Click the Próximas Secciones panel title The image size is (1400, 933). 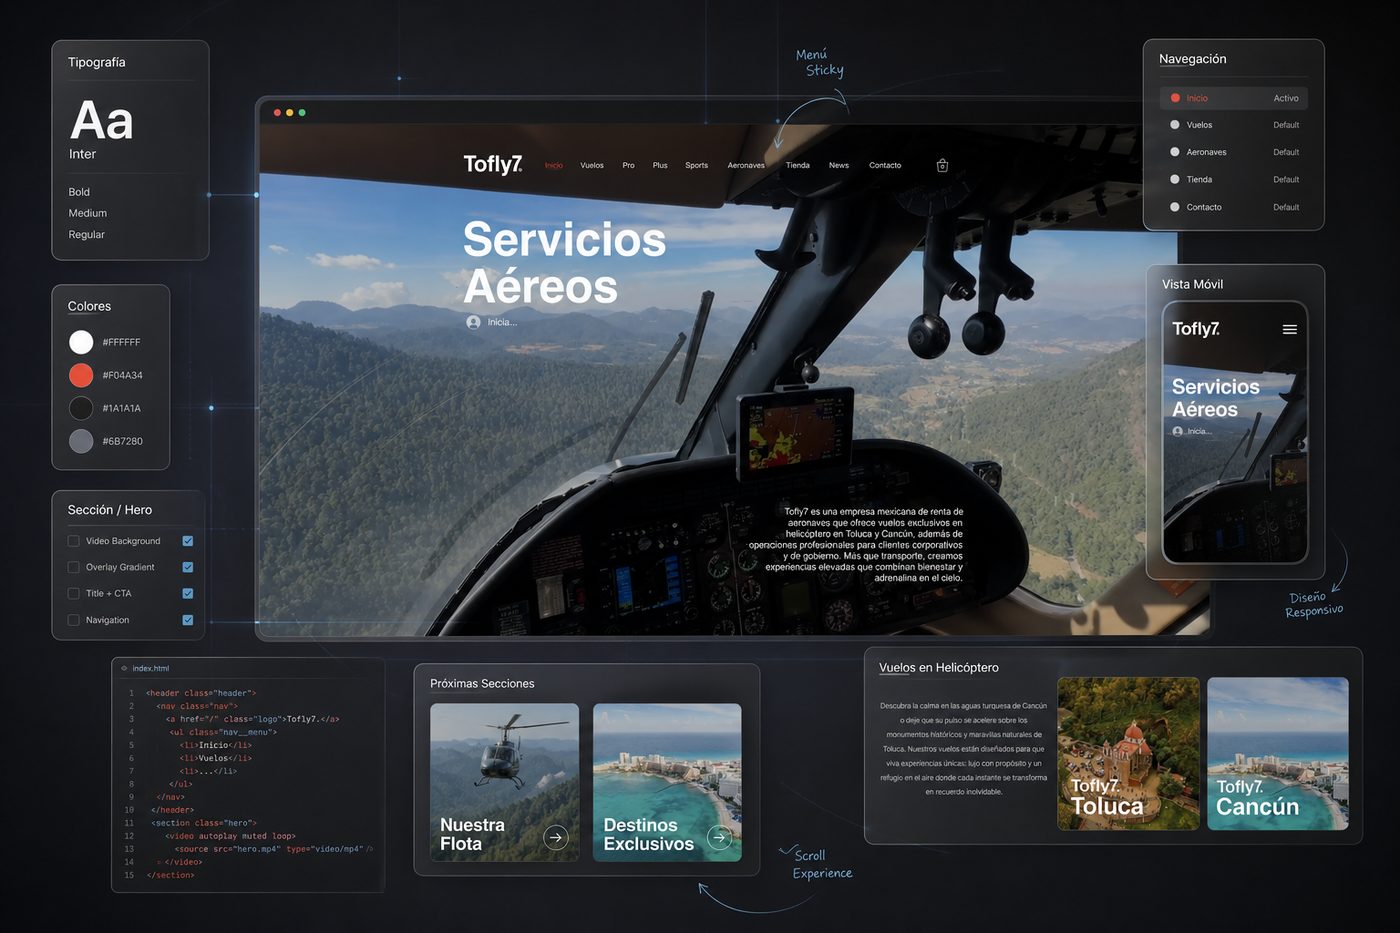tap(482, 684)
